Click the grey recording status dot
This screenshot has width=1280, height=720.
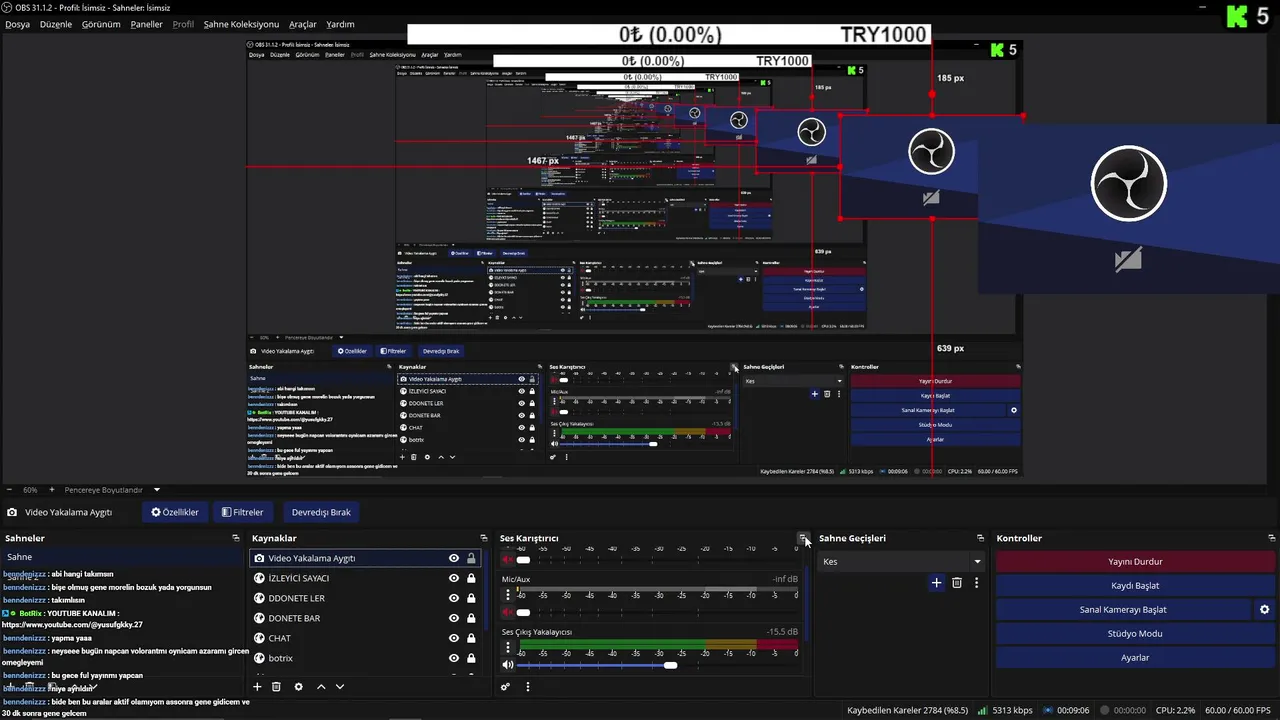tap(1106, 710)
